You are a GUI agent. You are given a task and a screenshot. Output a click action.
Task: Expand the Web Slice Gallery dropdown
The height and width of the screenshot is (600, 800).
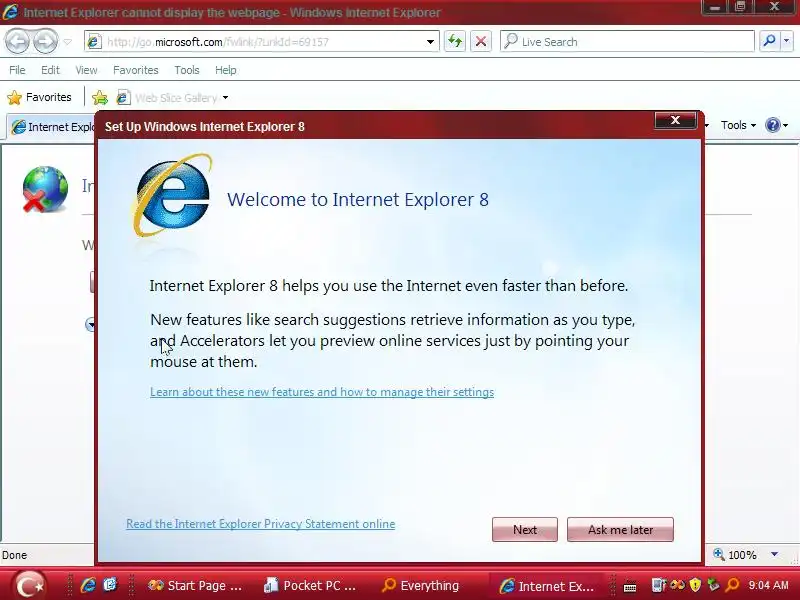225,97
